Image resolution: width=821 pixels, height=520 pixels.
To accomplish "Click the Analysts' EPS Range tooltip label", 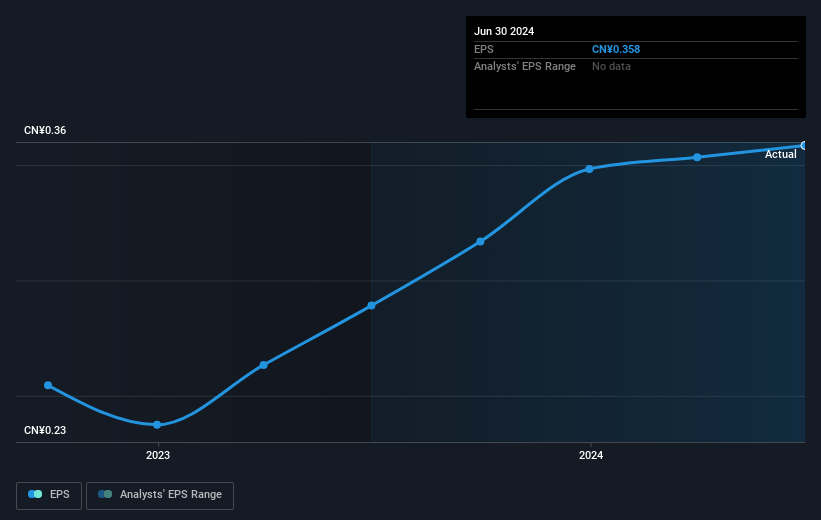I will [x=525, y=67].
